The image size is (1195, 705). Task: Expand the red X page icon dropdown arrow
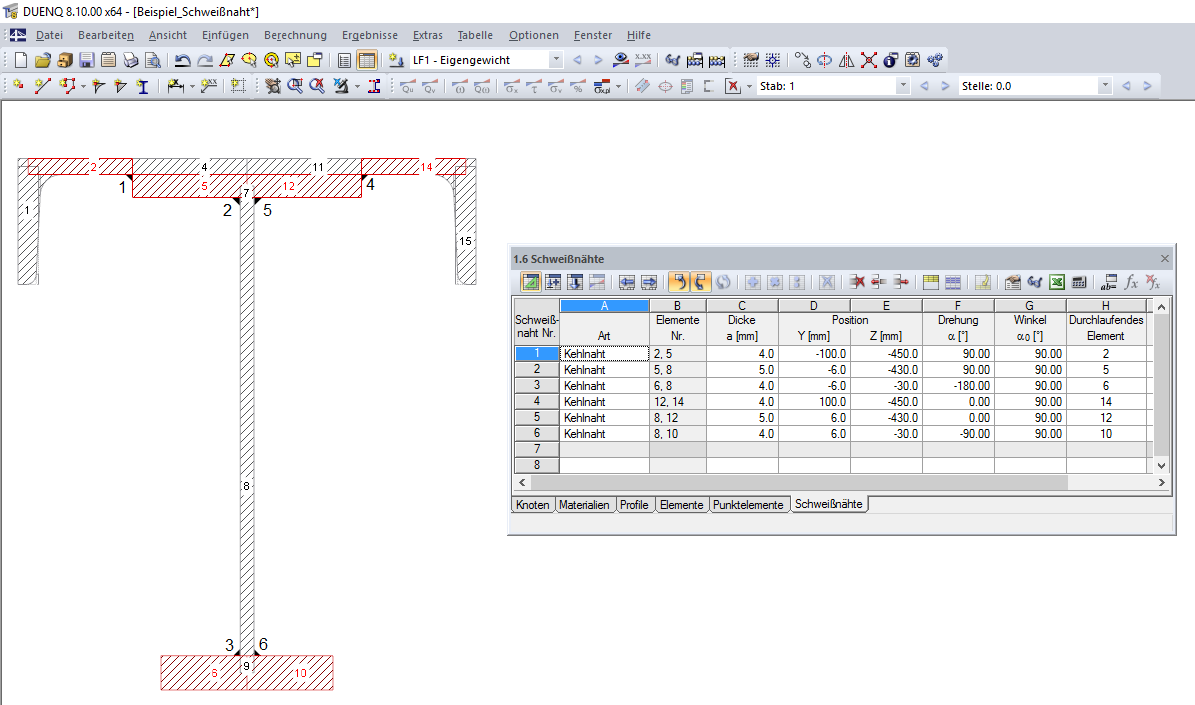tap(749, 86)
